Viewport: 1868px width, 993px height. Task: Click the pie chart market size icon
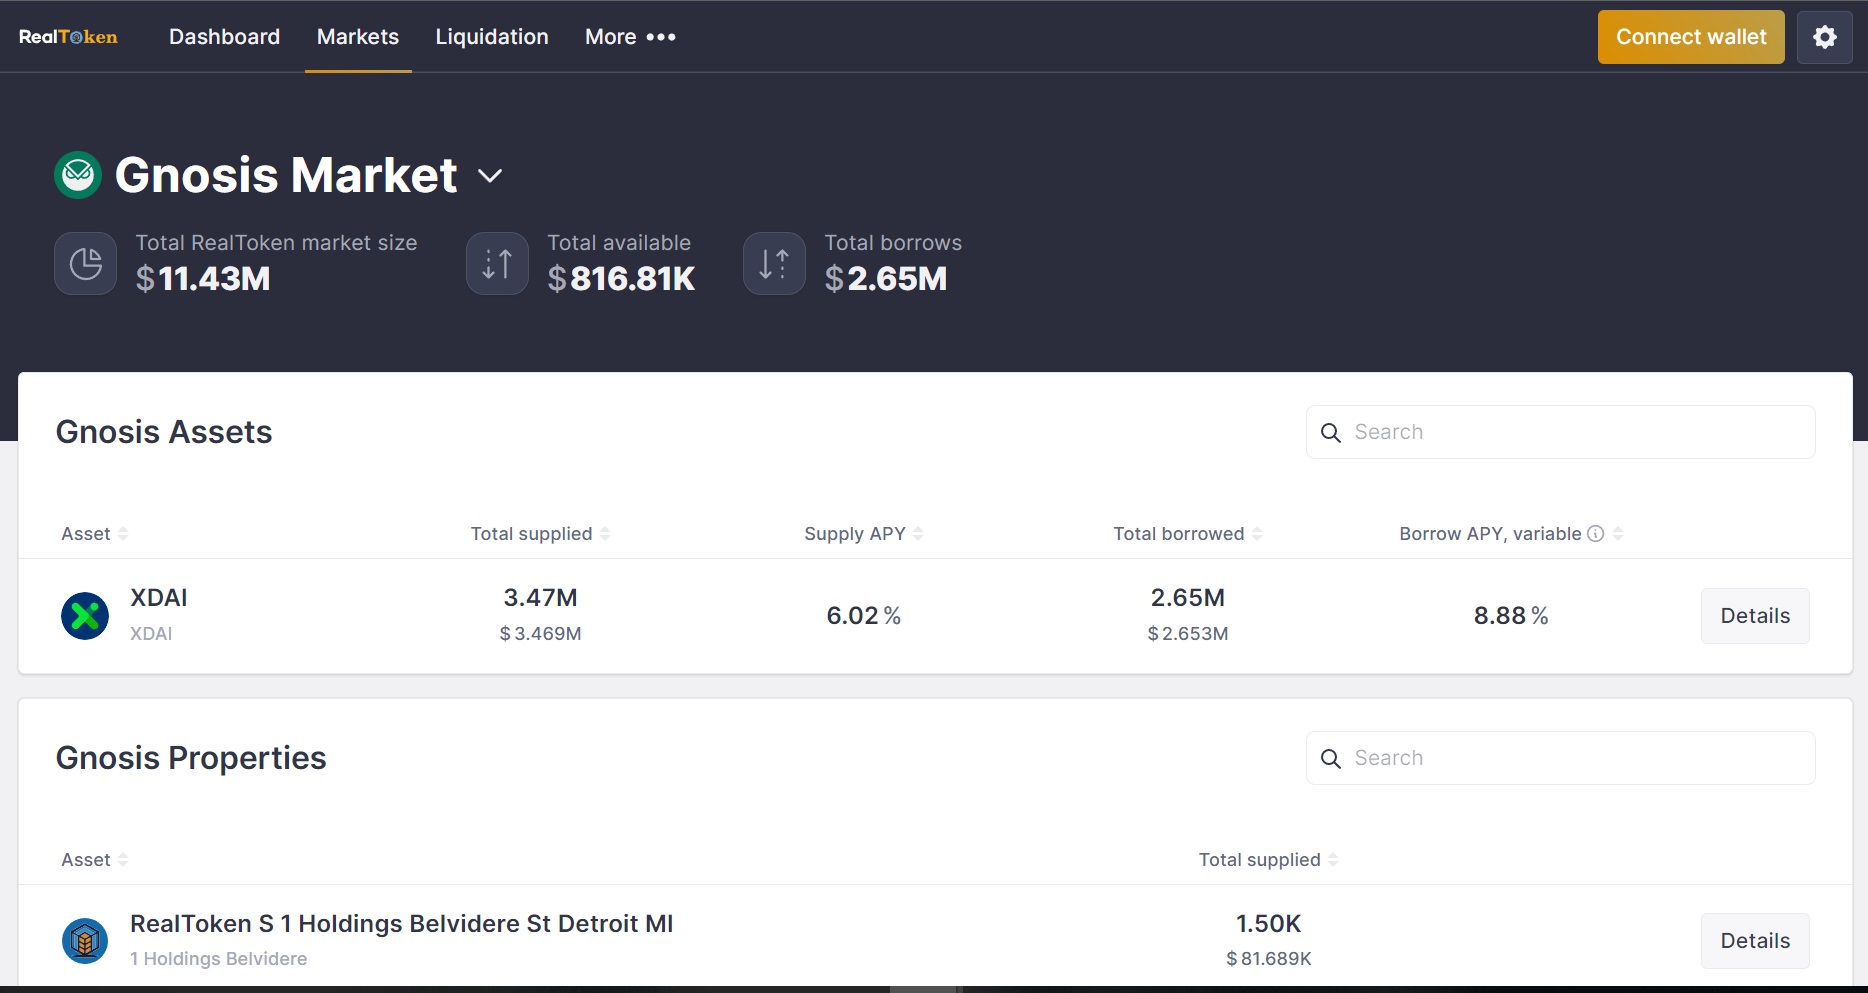[x=85, y=263]
